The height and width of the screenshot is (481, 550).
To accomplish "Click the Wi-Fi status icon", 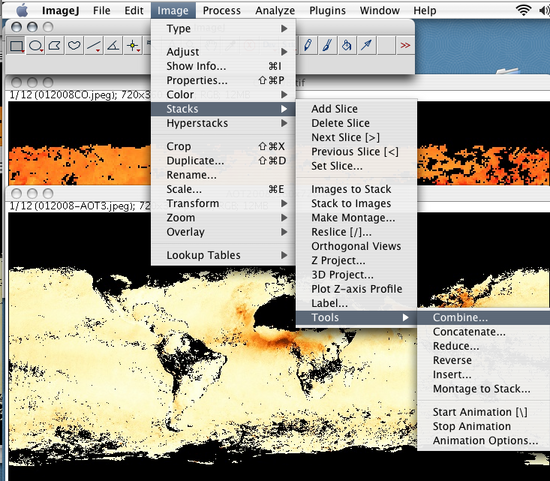I will (x=523, y=11).
